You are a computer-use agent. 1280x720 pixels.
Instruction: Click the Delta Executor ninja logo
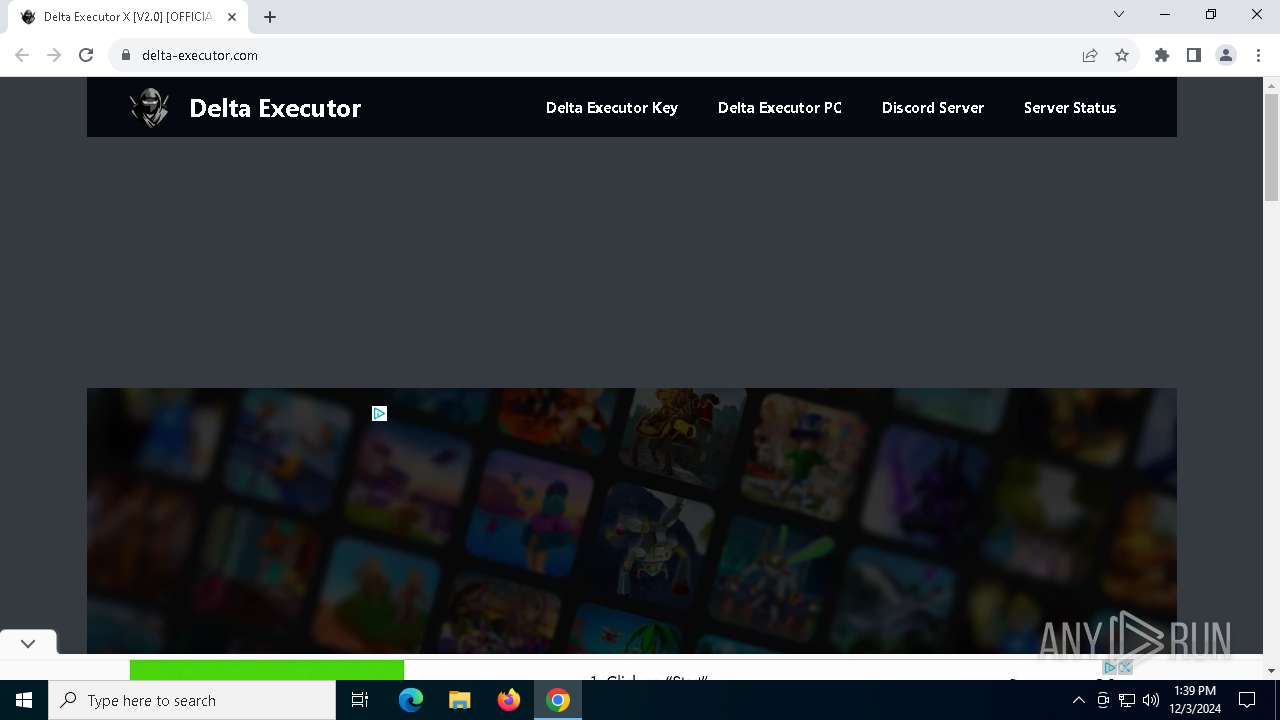tap(150, 108)
